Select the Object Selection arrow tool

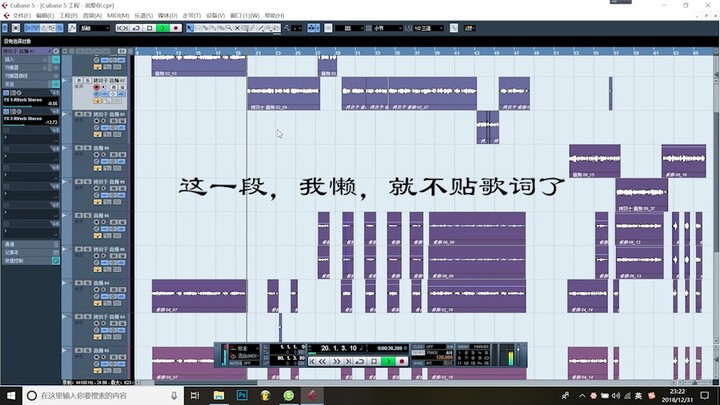(190, 28)
